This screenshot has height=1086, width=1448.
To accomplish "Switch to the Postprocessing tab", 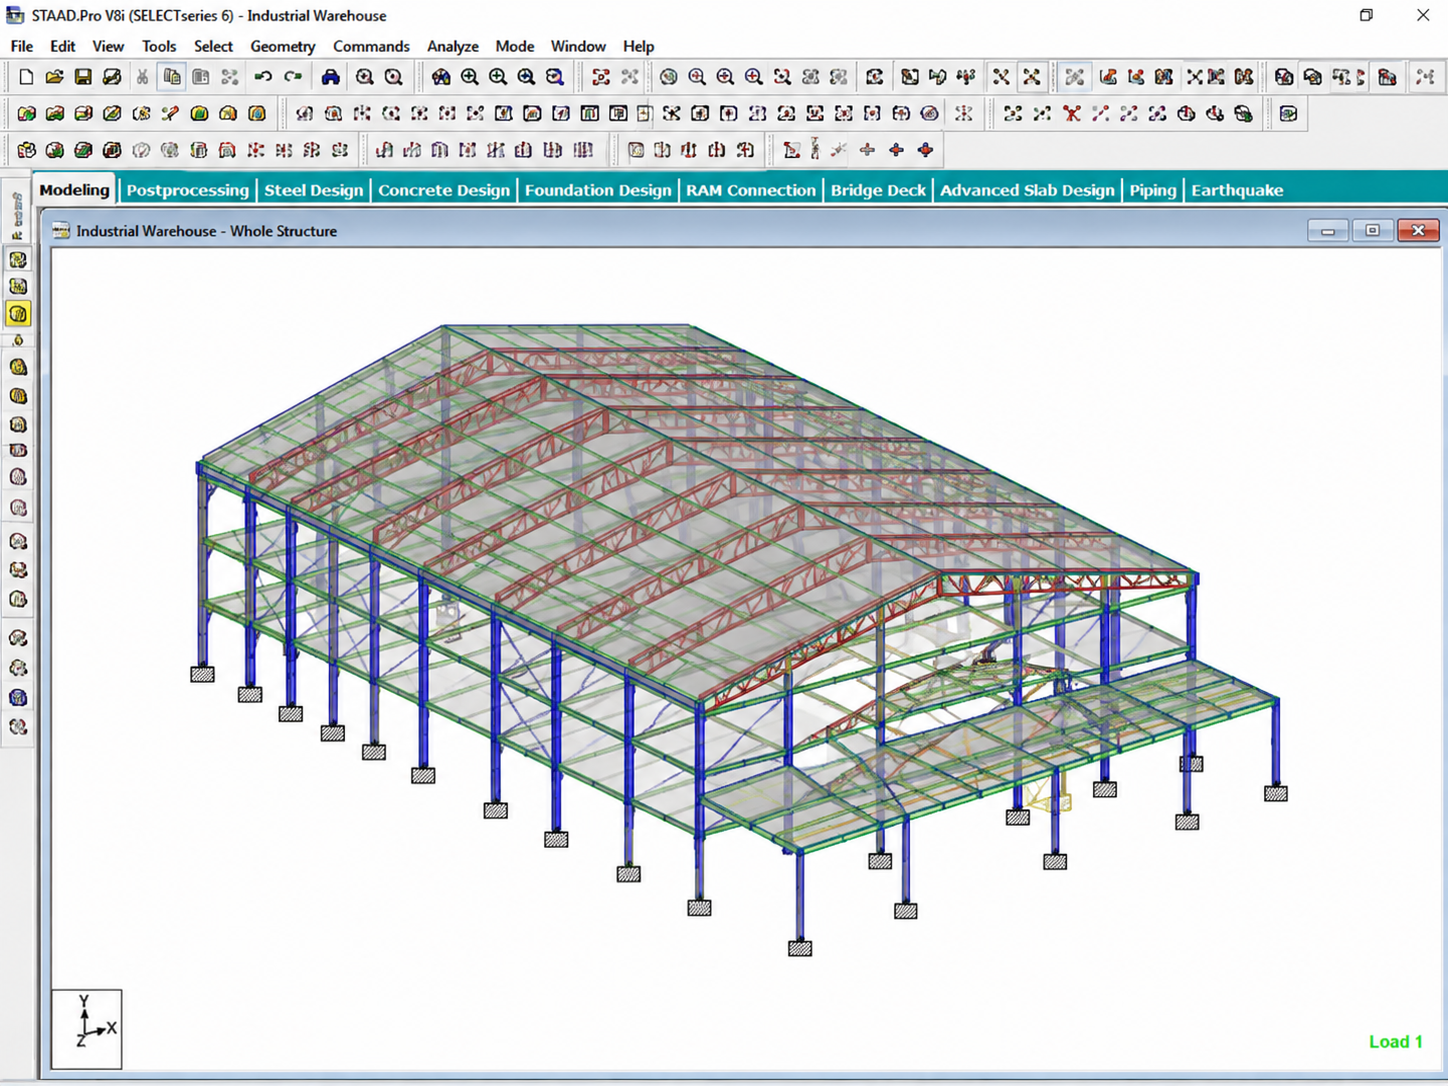I will click(188, 190).
